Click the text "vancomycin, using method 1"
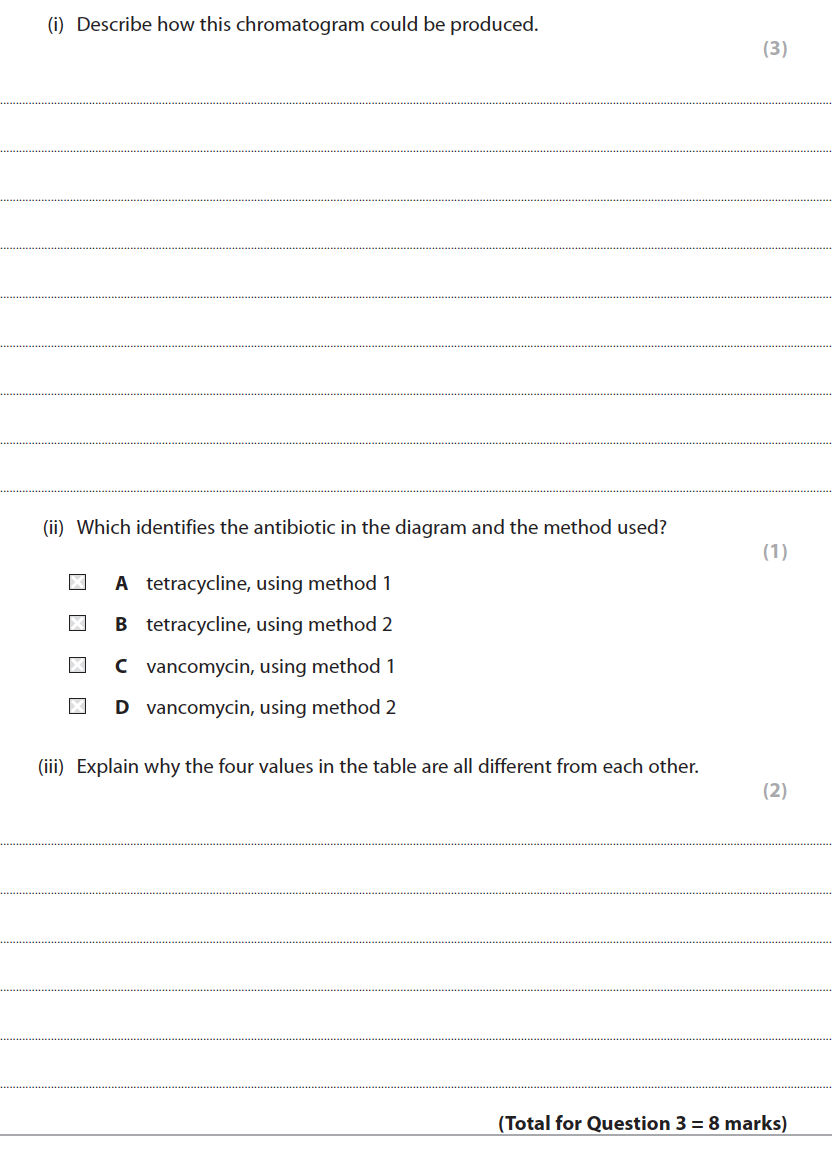The image size is (832, 1154). pyautogui.click(x=270, y=666)
